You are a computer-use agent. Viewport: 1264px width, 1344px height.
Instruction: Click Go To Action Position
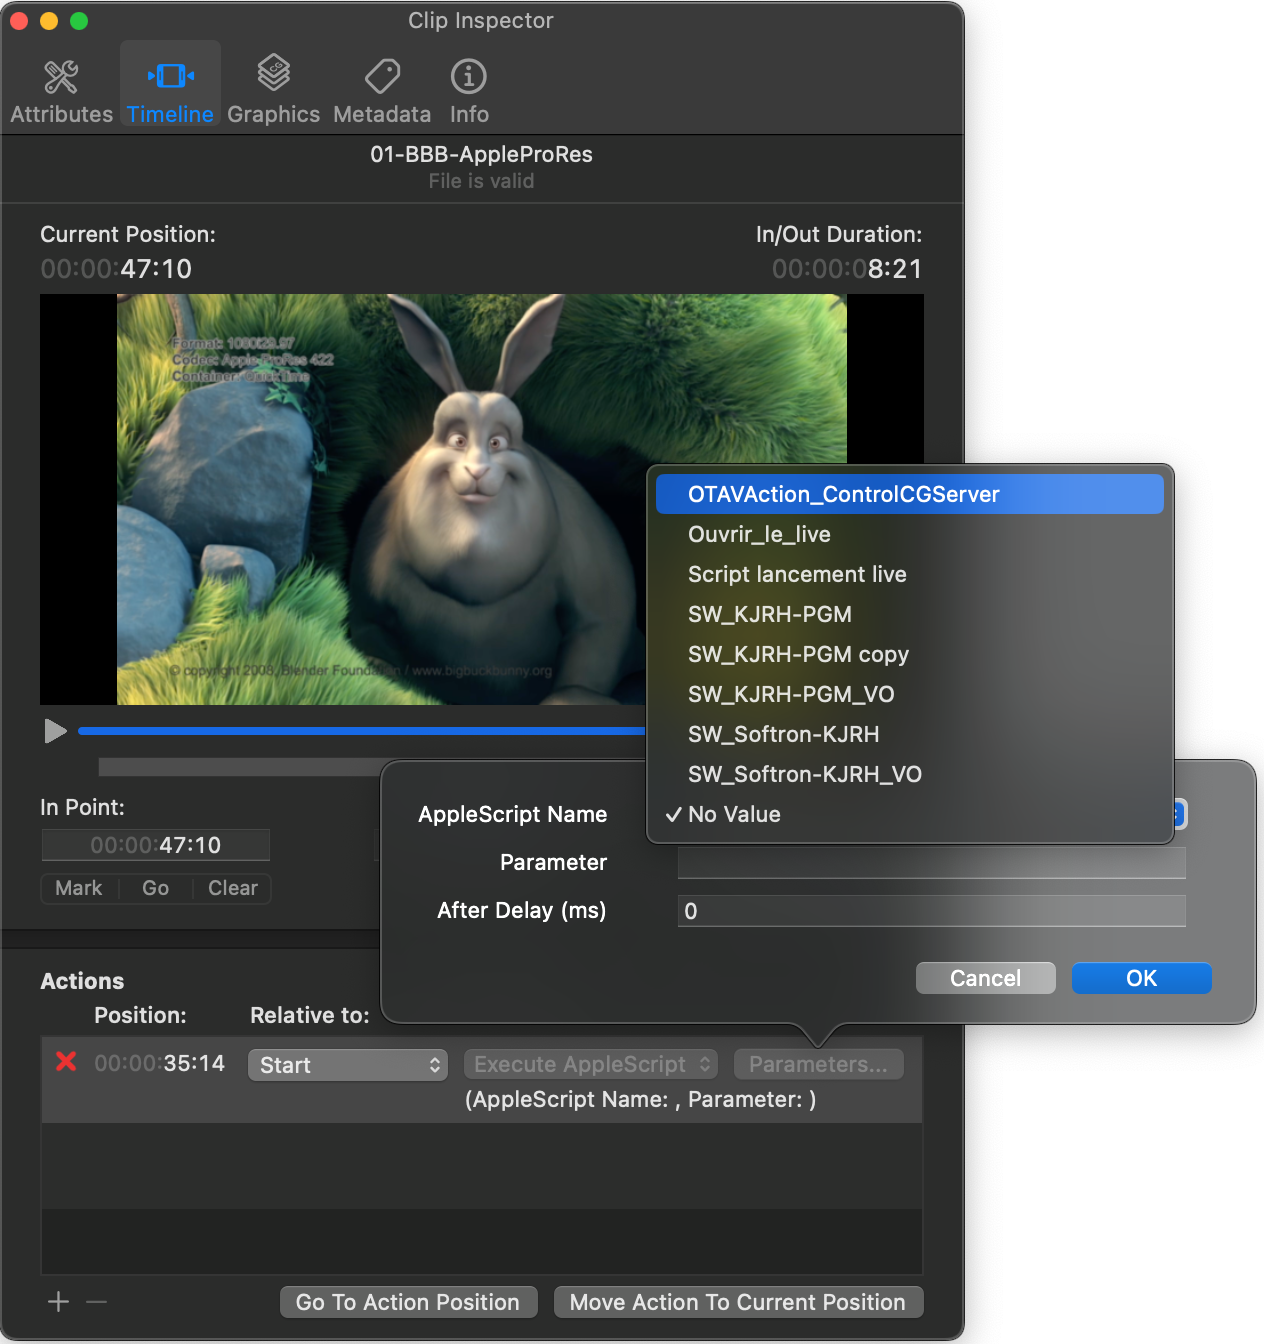pyautogui.click(x=408, y=1302)
